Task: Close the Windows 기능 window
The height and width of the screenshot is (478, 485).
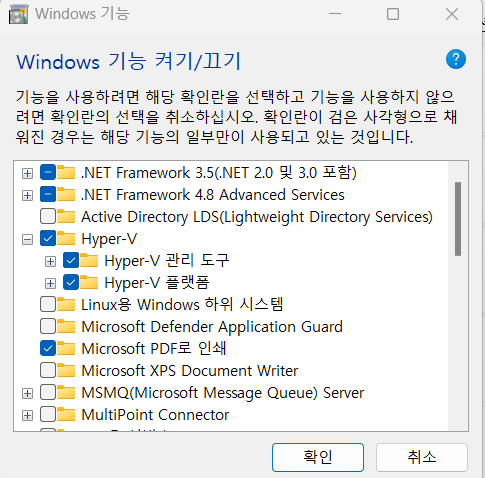Action: pos(452,14)
